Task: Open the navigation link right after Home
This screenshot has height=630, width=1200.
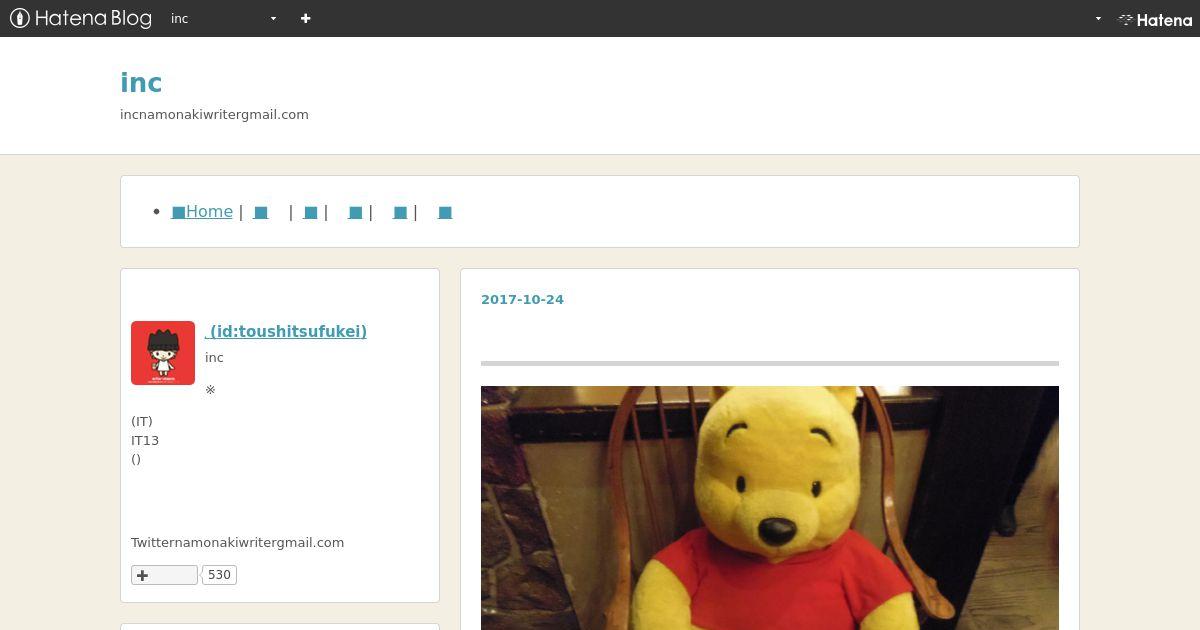Action: [261, 212]
